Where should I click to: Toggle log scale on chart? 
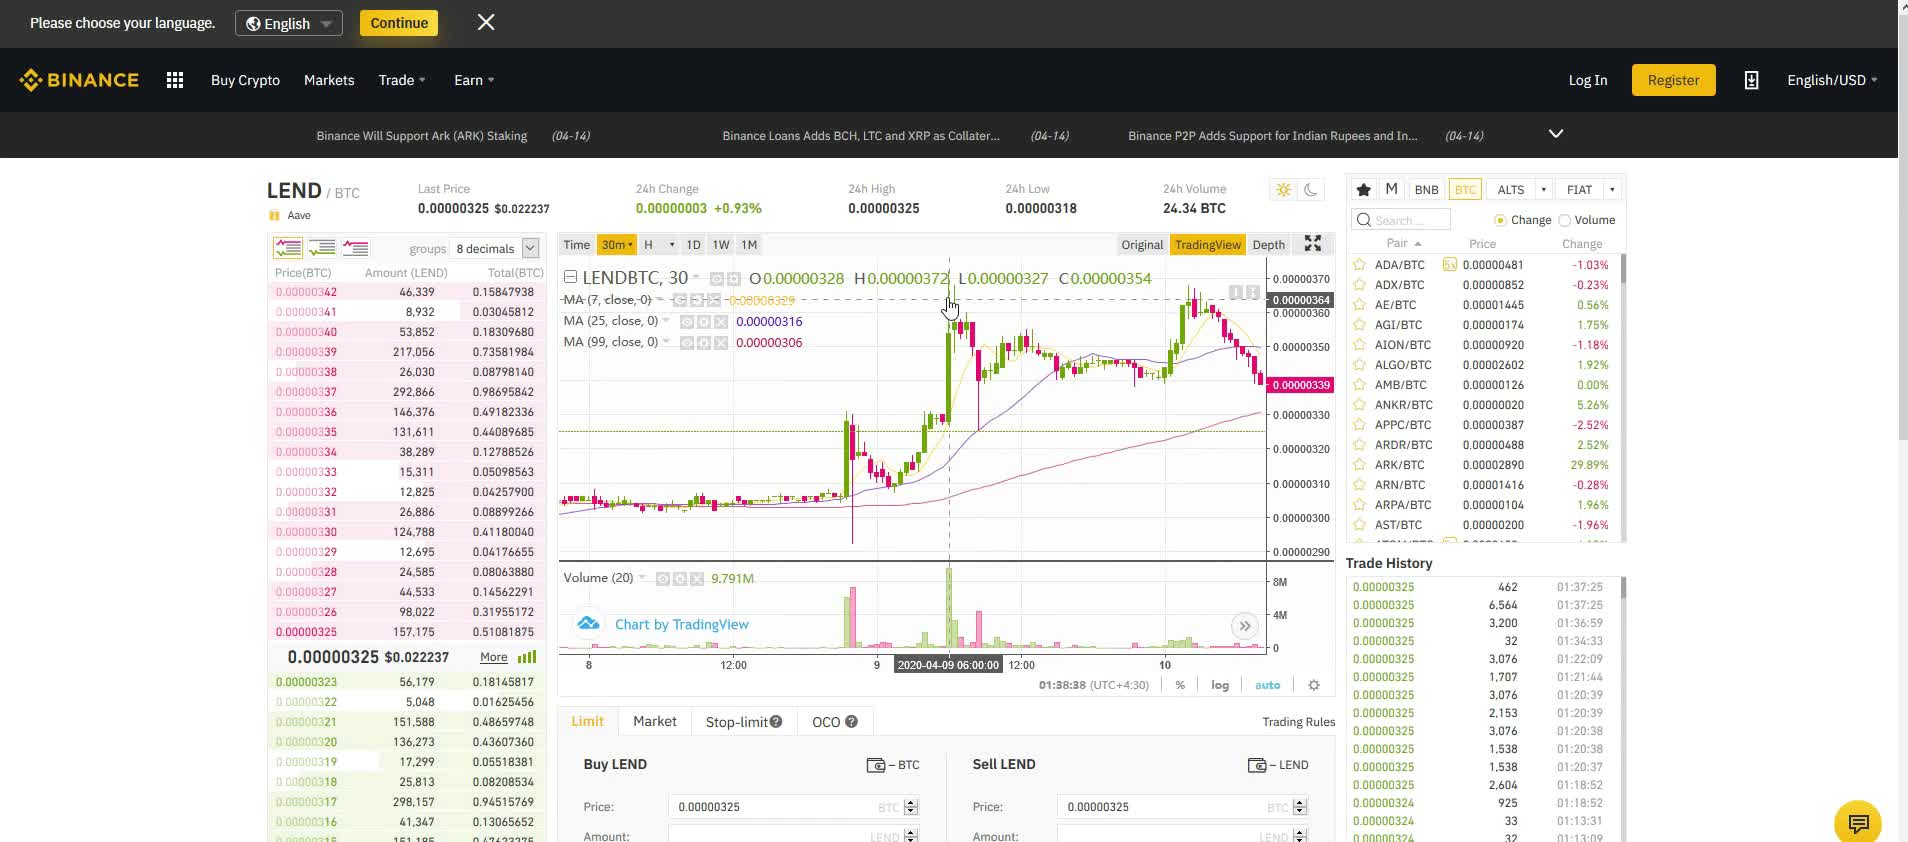click(x=1220, y=685)
